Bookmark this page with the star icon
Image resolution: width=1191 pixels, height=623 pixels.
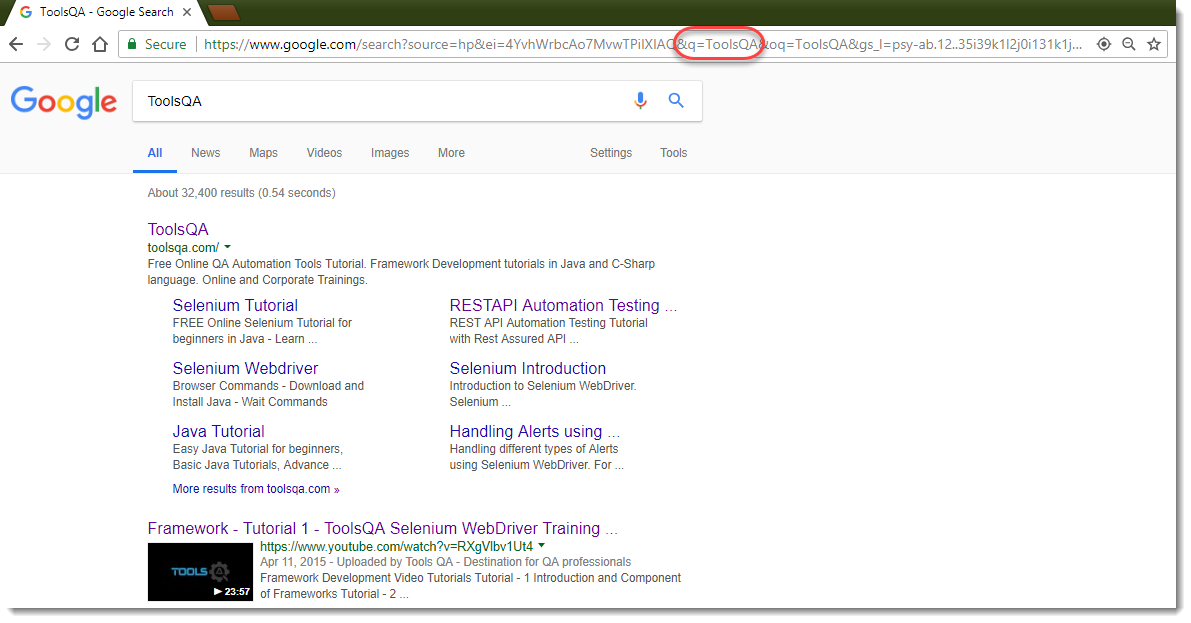tap(1154, 44)
